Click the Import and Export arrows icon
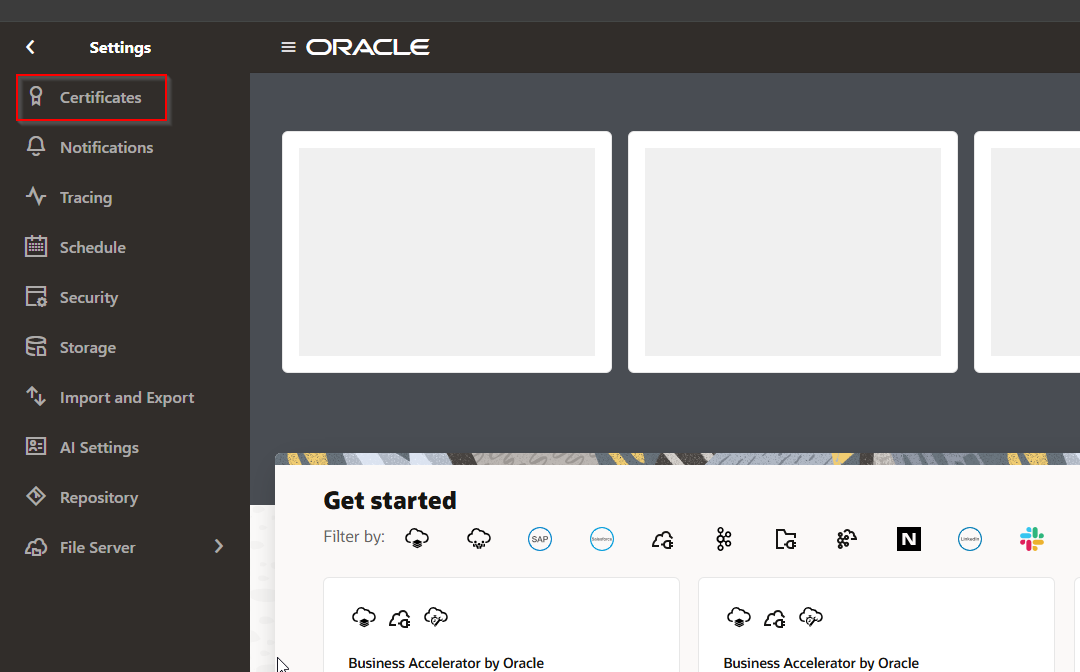1080x672 pixels. (x=36, y=397)
